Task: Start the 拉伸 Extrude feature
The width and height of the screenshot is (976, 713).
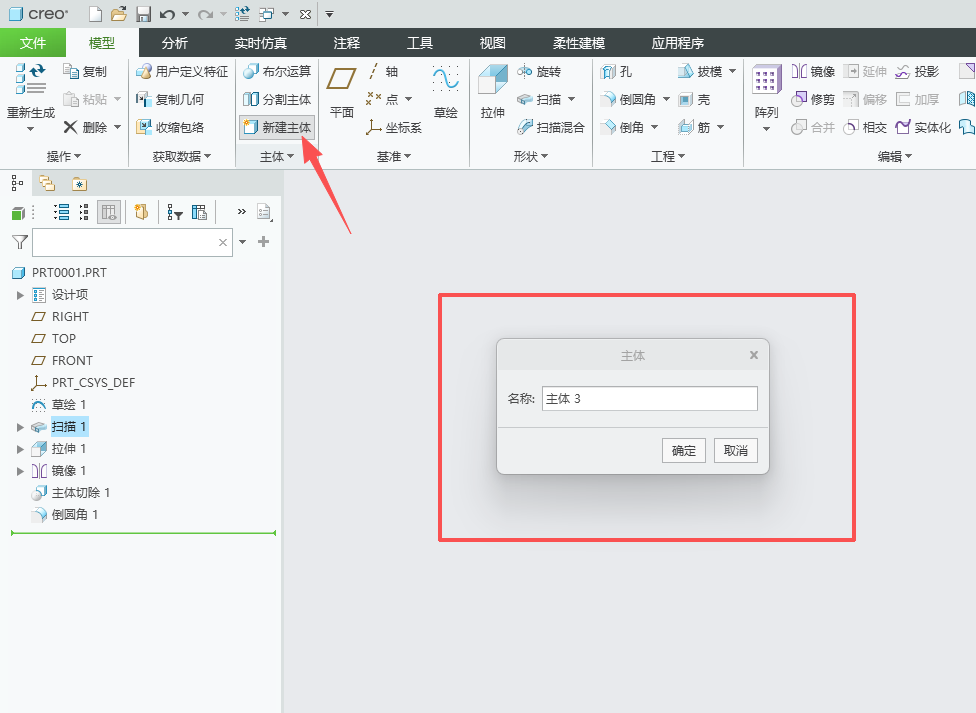Action: pos(492,92)
